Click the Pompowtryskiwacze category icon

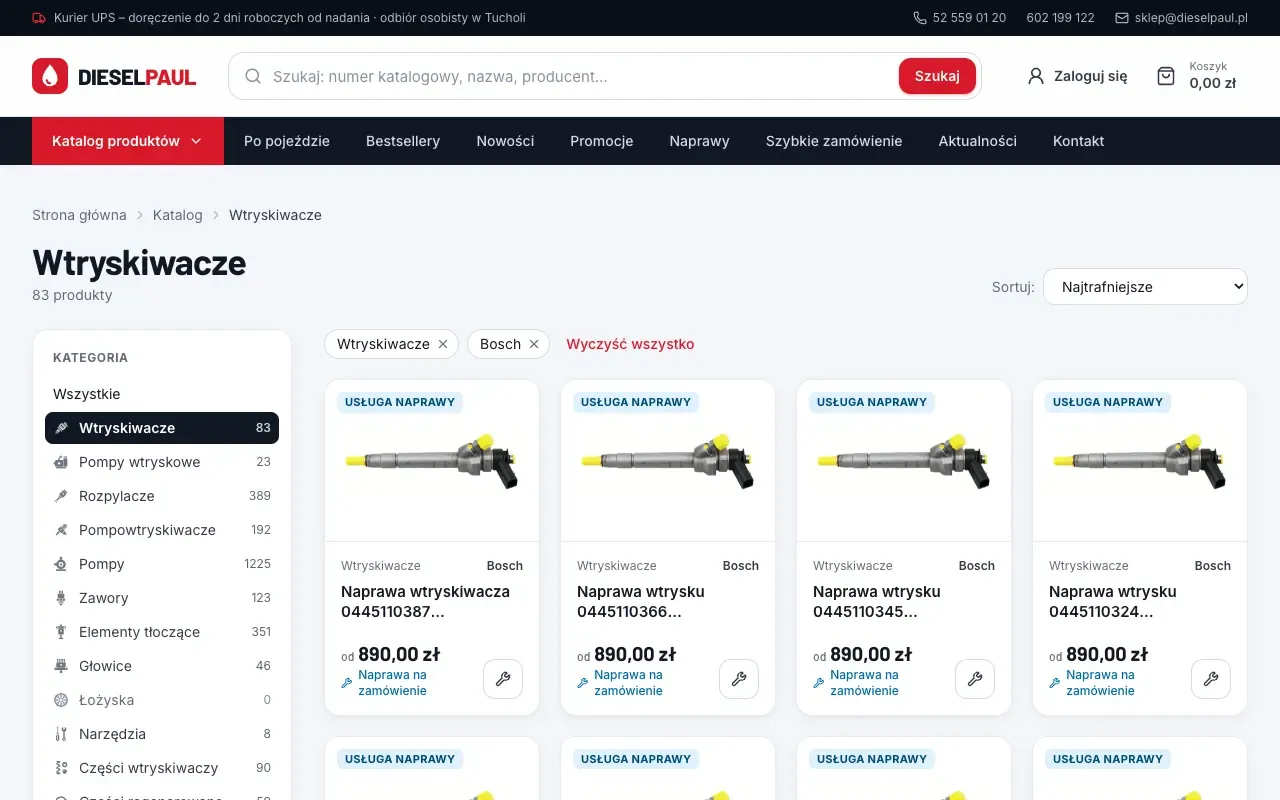[x=61, y=530]
